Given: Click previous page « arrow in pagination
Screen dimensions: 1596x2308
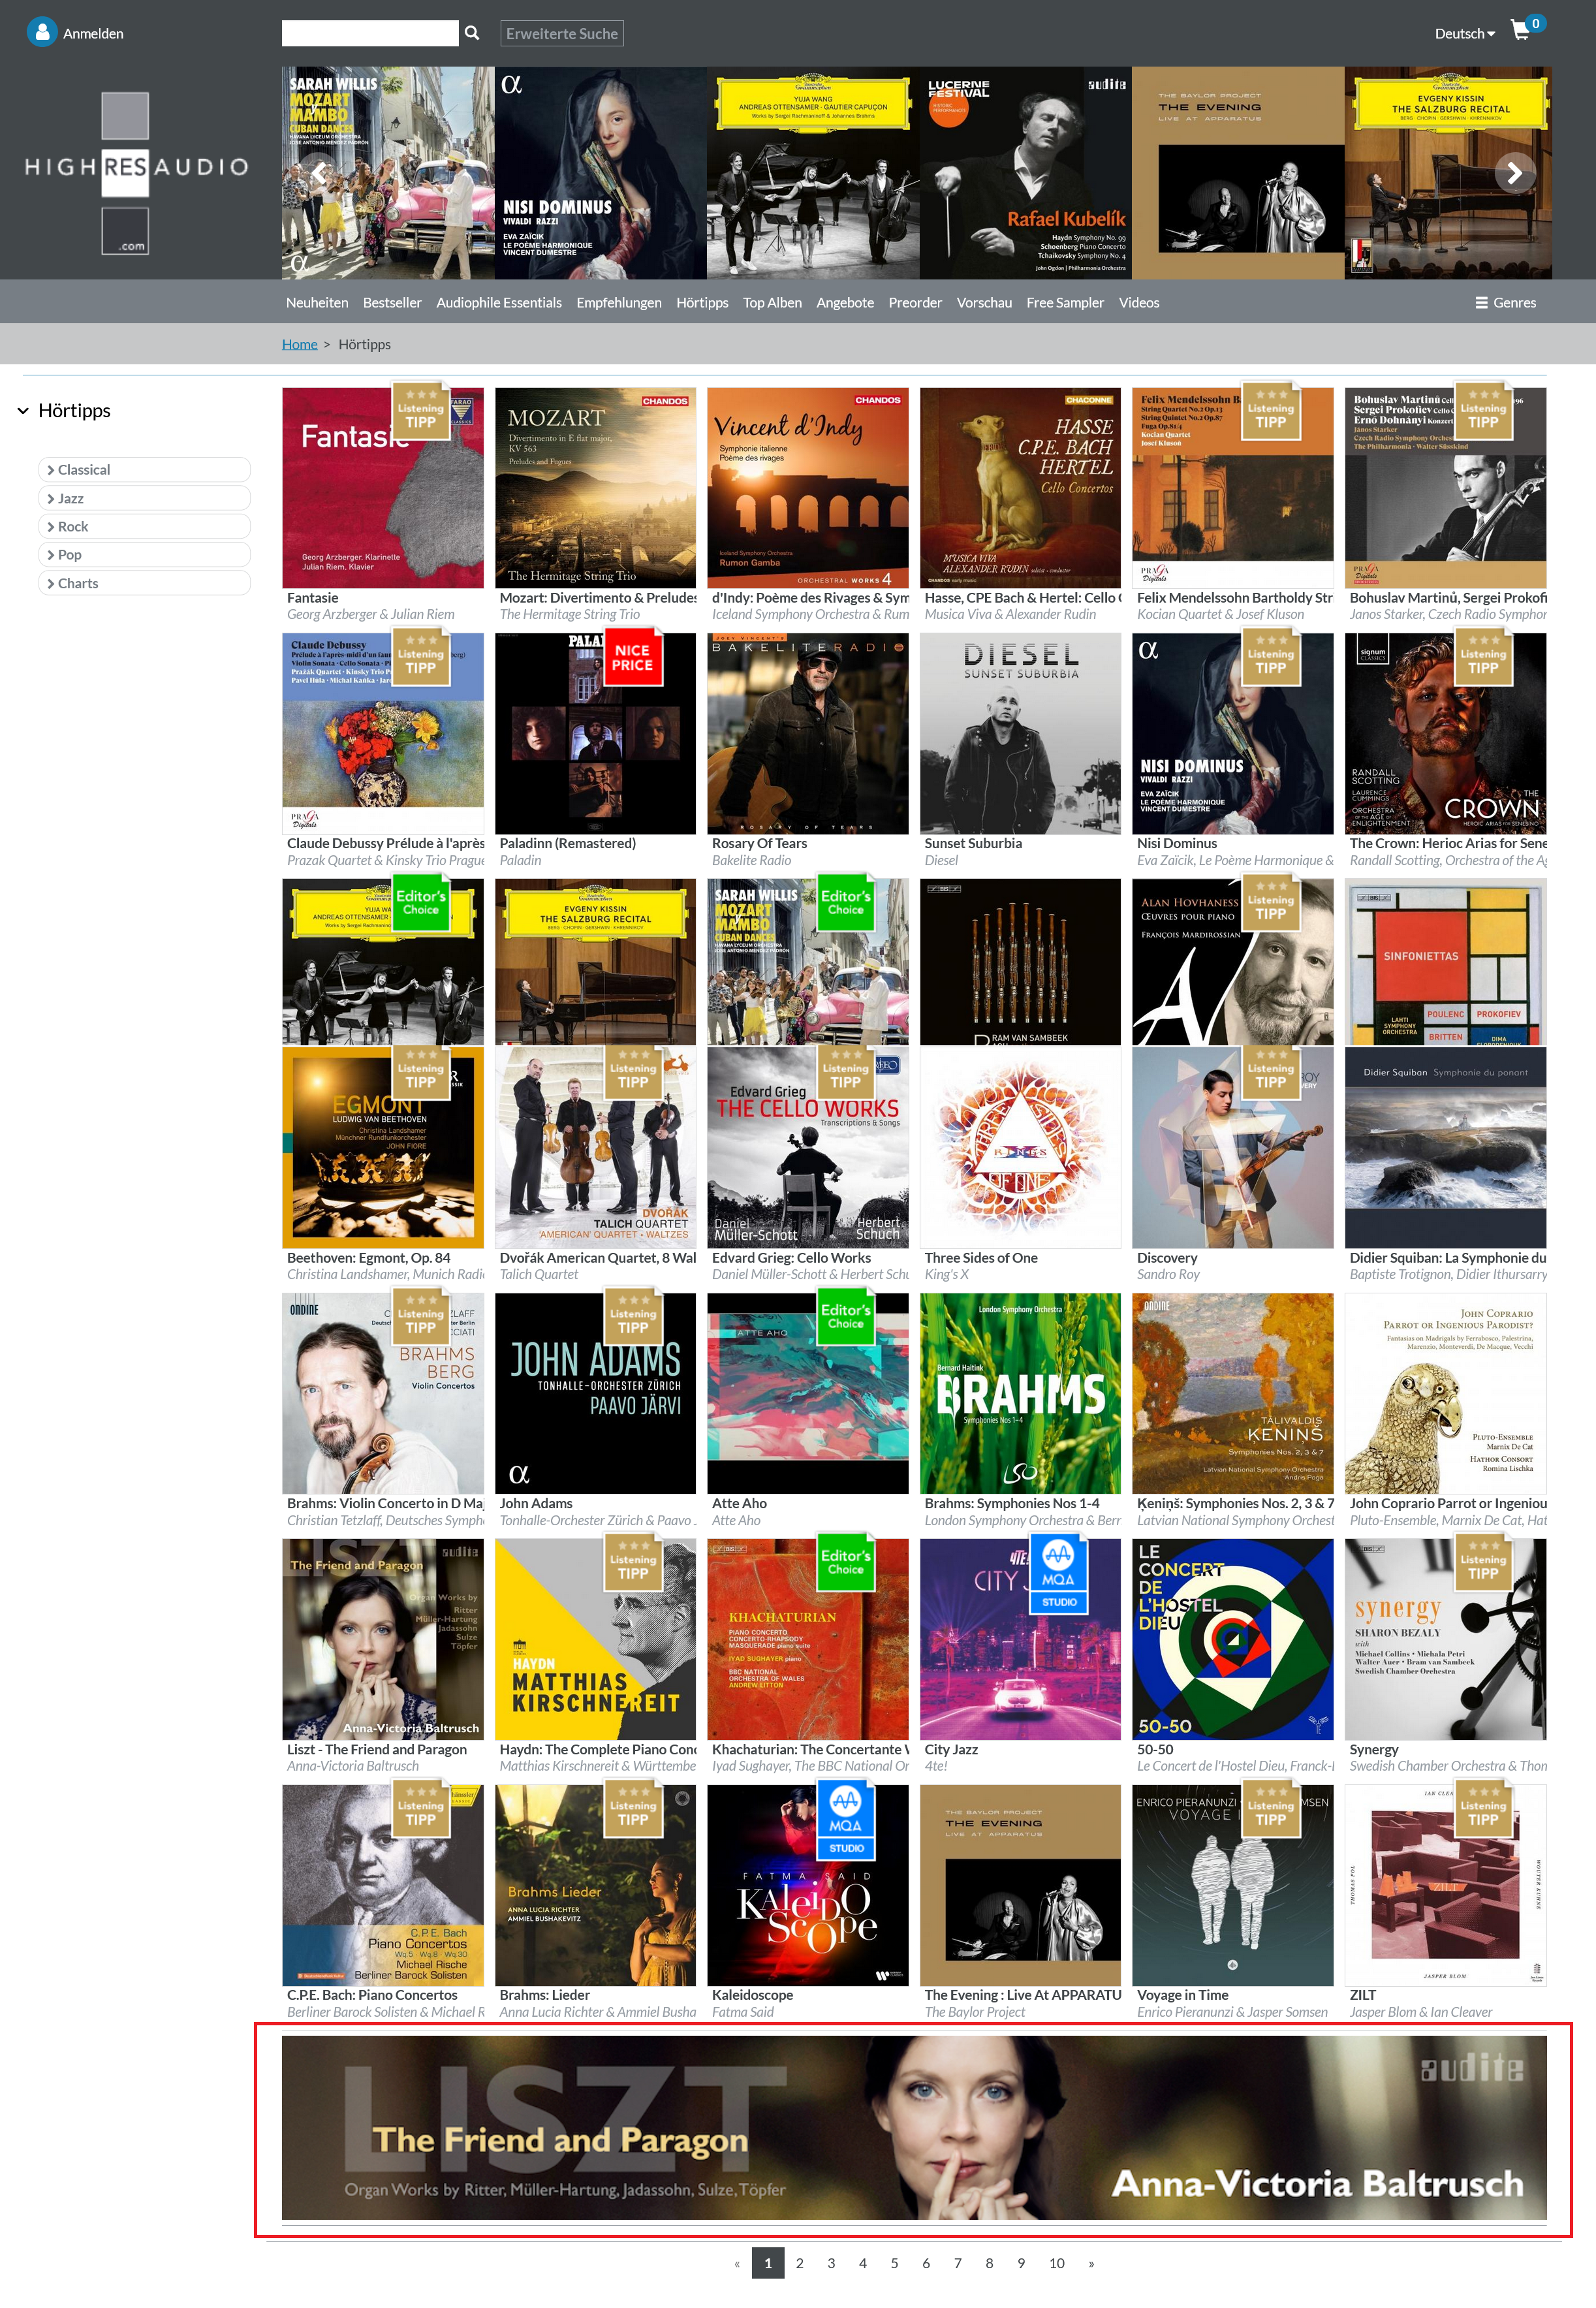Looking at the screenshot, I should pos(737,2264).
